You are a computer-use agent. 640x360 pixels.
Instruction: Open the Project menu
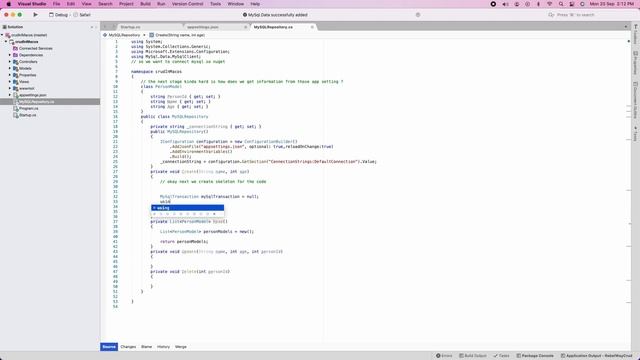pyautogui.click(x=126, y=4)
